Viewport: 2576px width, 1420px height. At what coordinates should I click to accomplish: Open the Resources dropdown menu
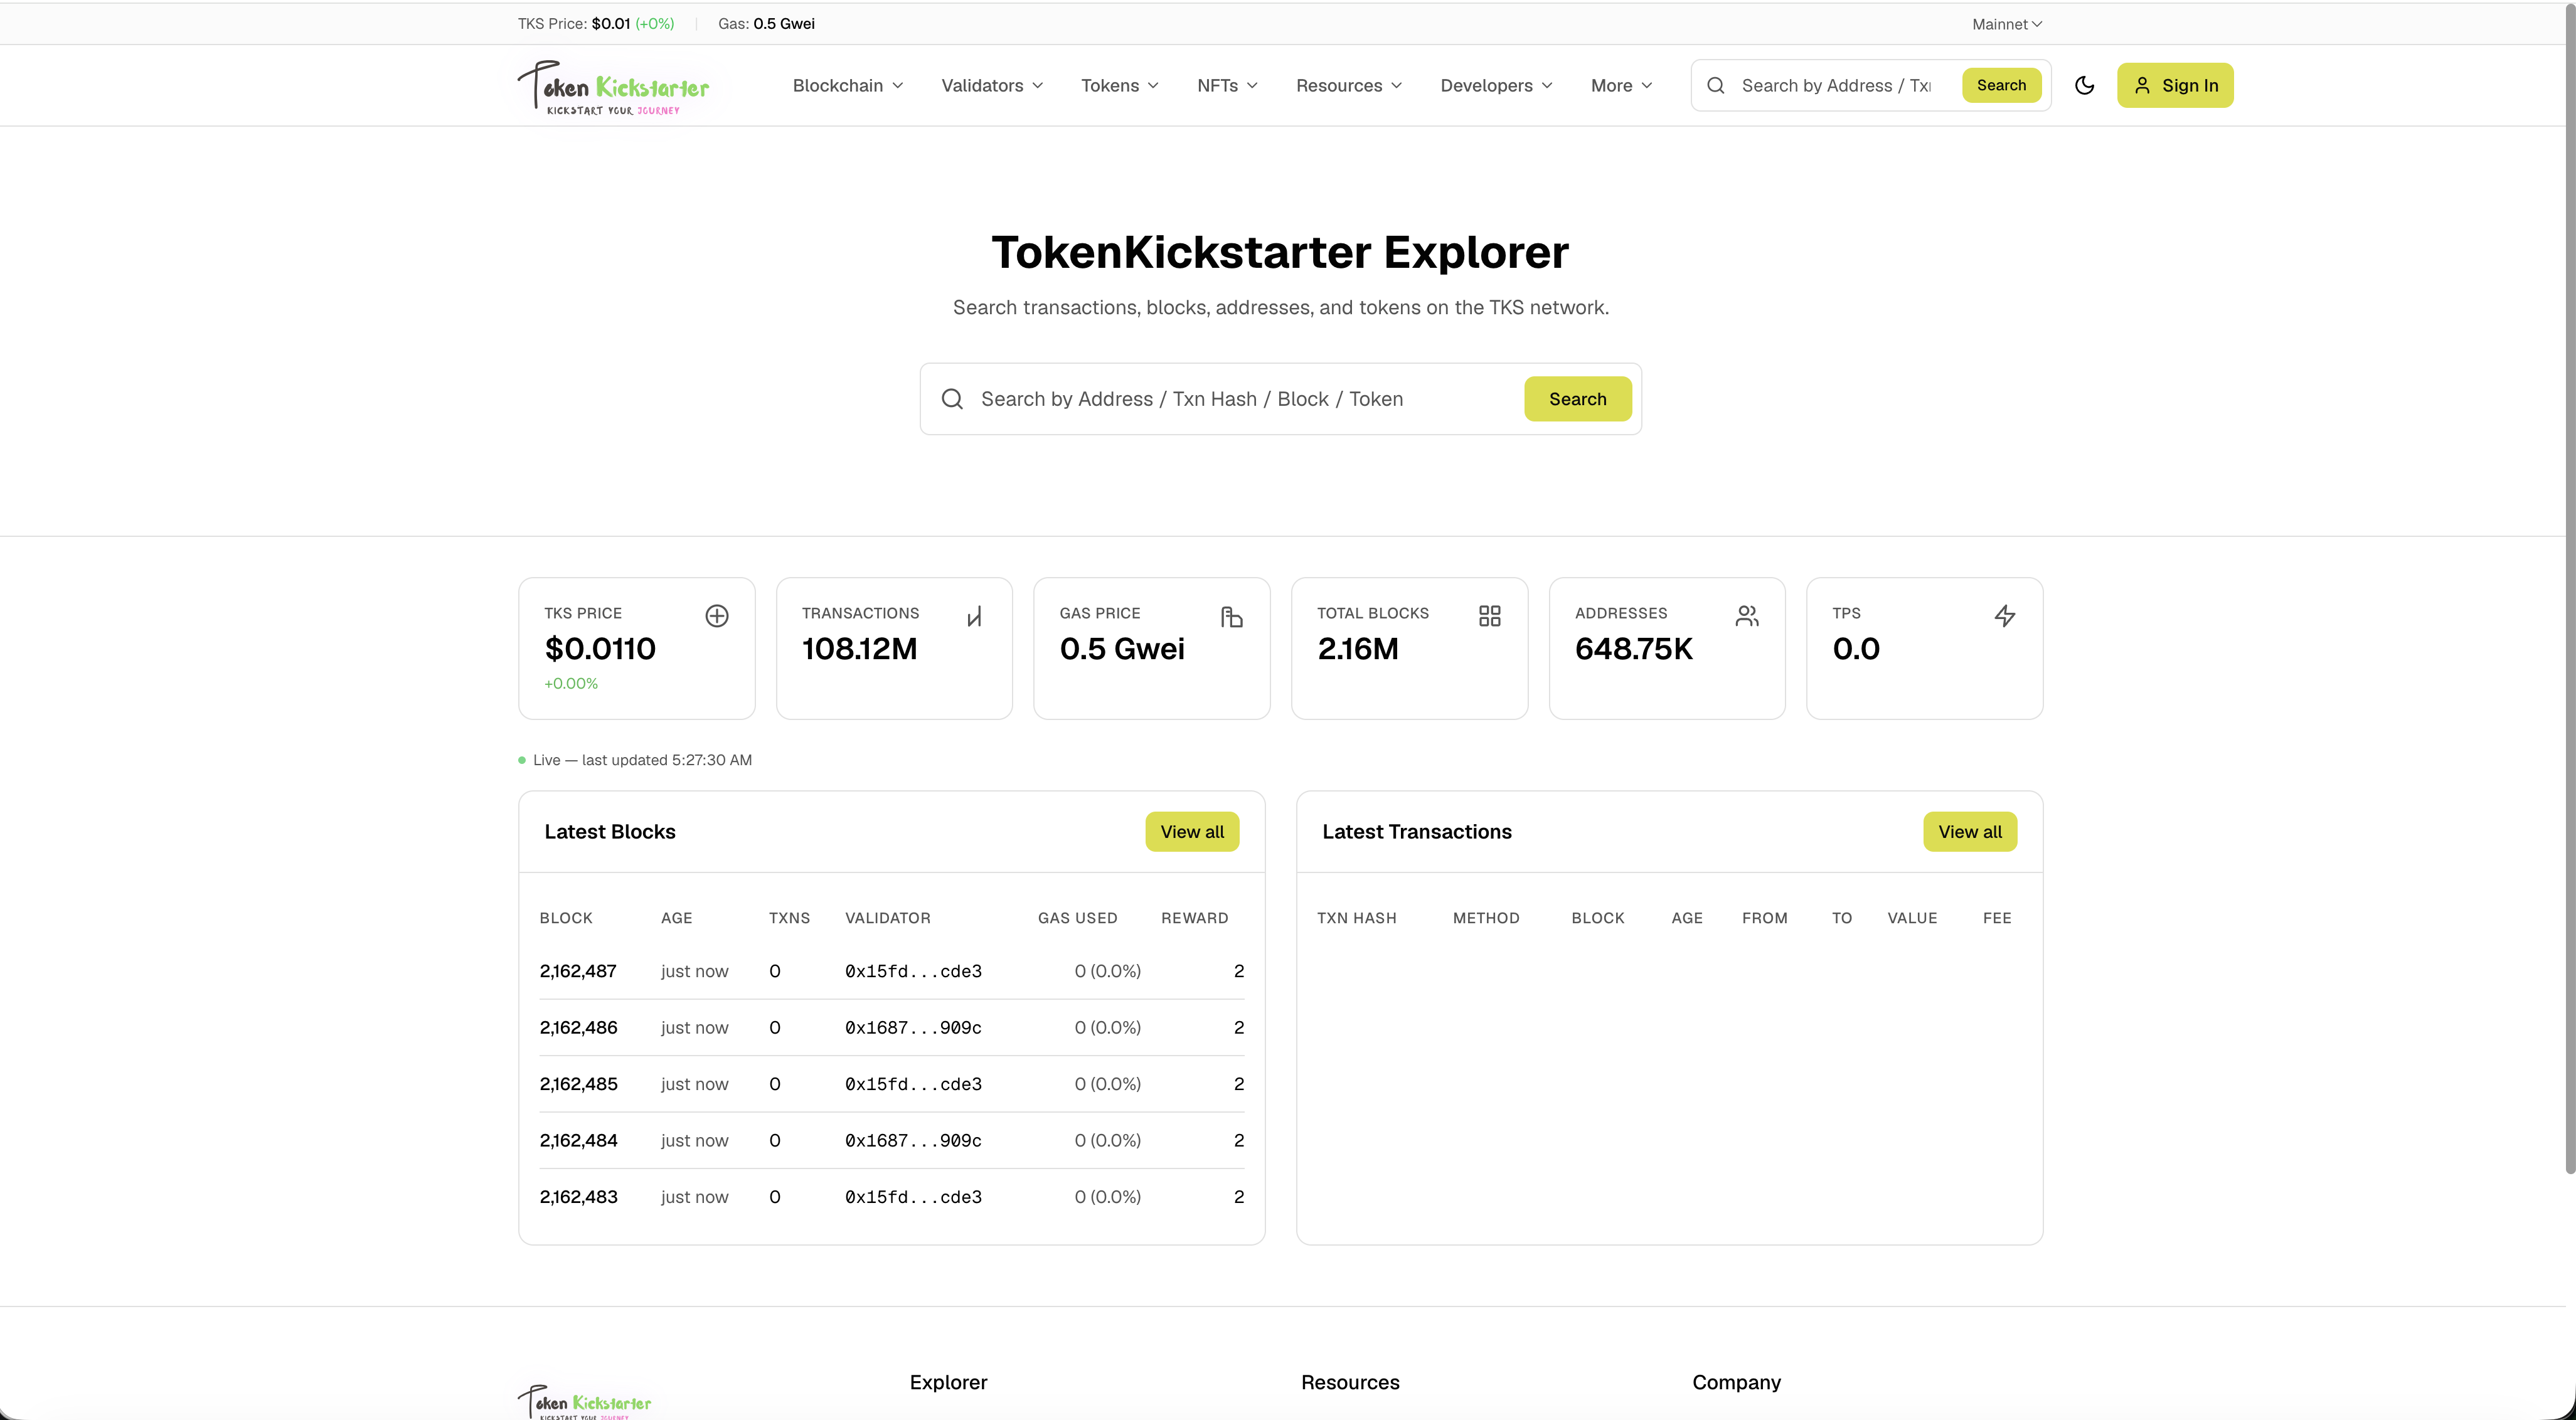pos(1349,85)
